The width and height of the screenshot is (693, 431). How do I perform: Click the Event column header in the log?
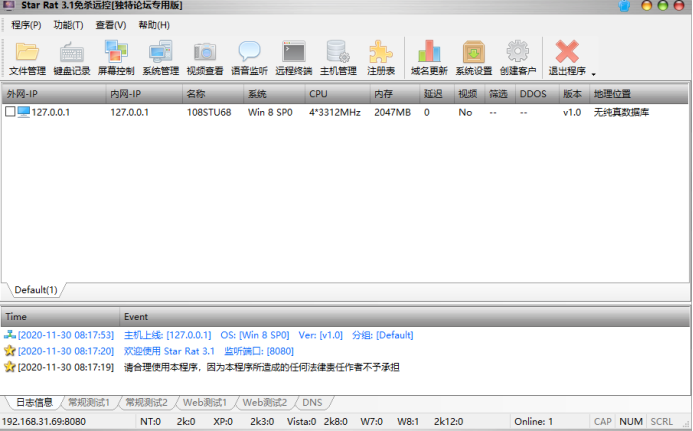(404, 317)
